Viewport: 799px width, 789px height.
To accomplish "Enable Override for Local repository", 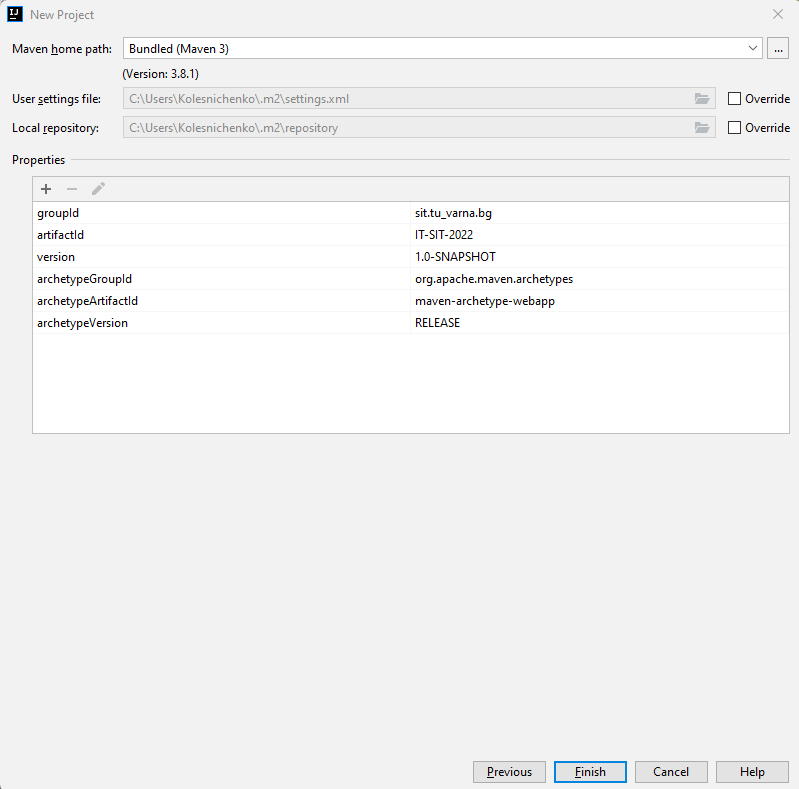I will (x=734, y=127).
